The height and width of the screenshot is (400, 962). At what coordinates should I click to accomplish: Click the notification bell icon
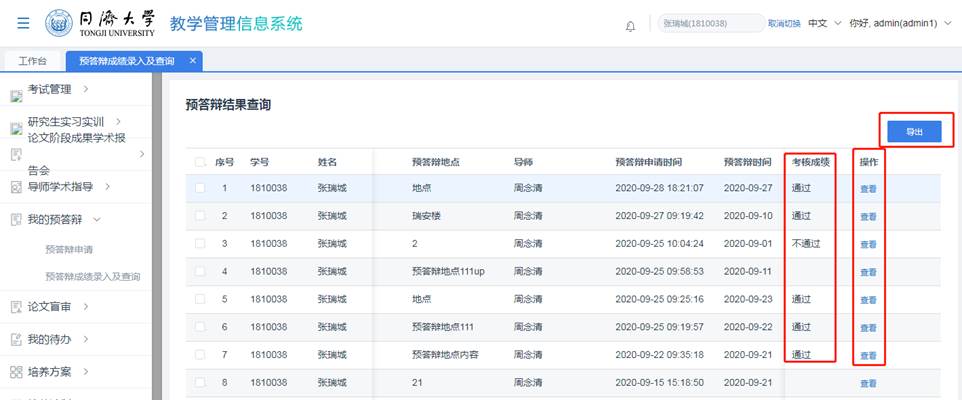coord(630,25)
